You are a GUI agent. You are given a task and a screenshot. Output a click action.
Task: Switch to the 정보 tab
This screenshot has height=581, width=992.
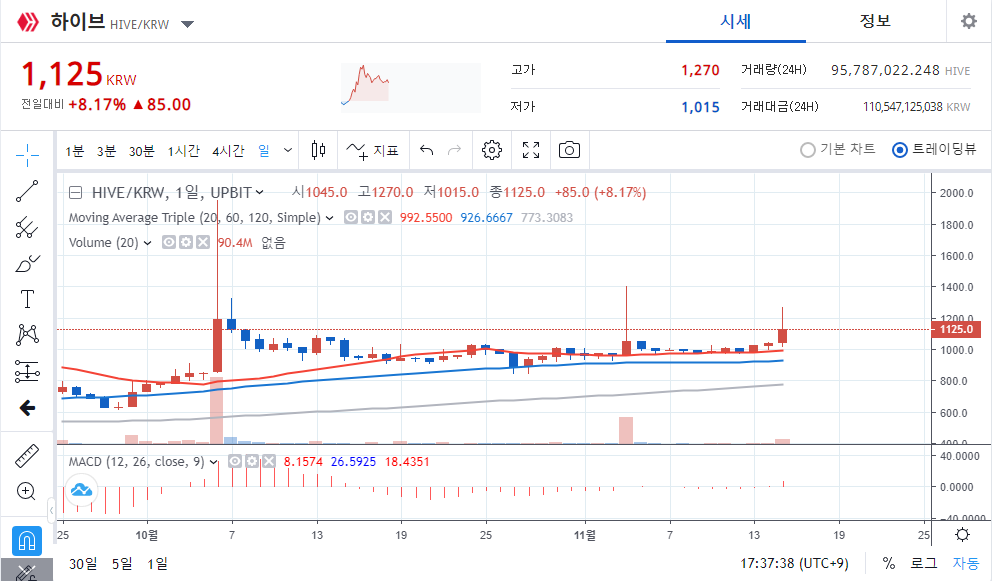point(875,22)
